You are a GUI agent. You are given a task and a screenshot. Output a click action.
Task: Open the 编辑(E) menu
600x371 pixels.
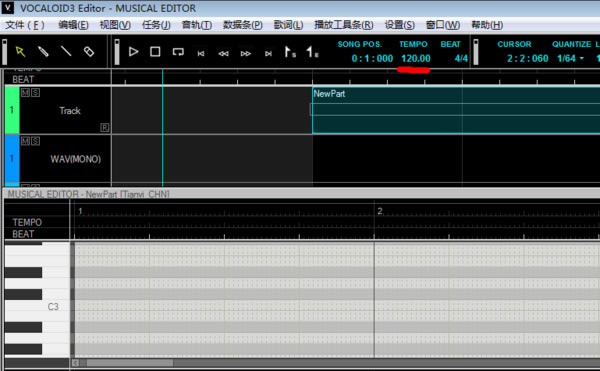pyautogui.click(x=73, y=25)
